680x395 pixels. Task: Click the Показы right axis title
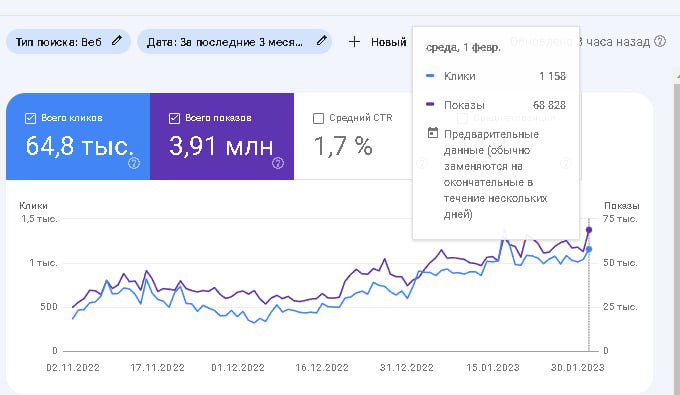tap(621, 206)
